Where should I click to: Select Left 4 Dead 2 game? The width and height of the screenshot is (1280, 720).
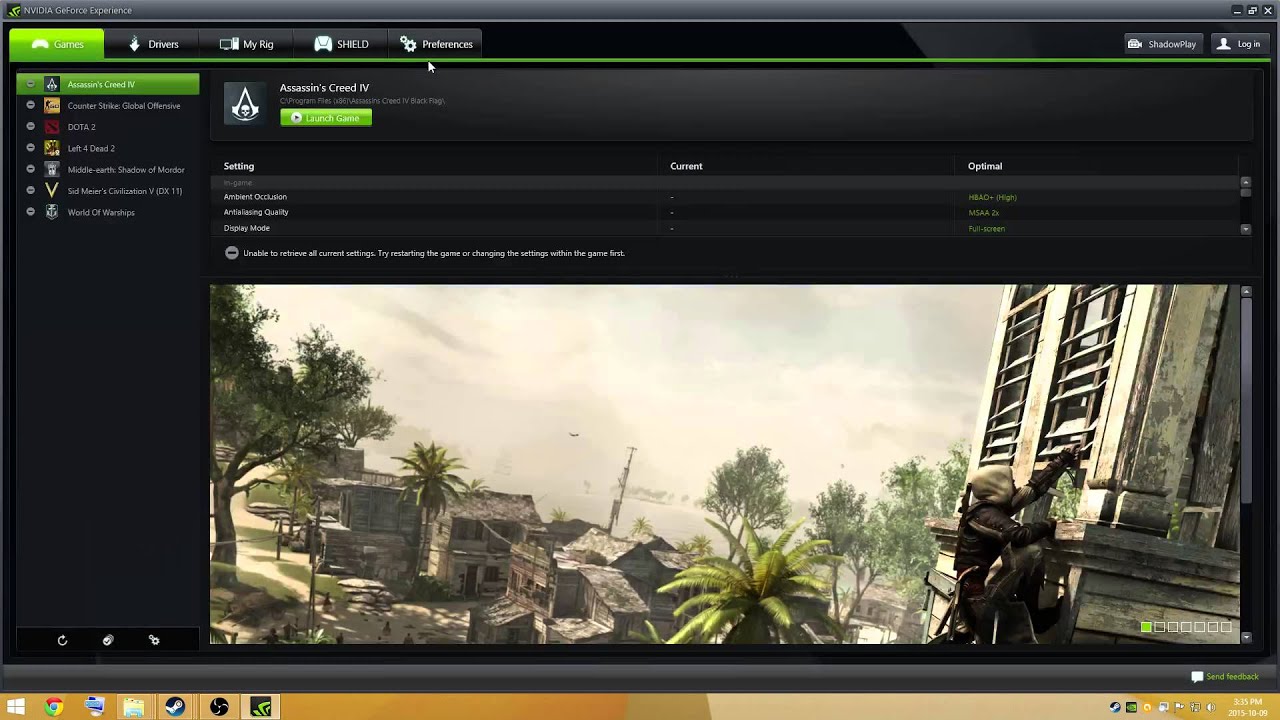coord(108,148)
